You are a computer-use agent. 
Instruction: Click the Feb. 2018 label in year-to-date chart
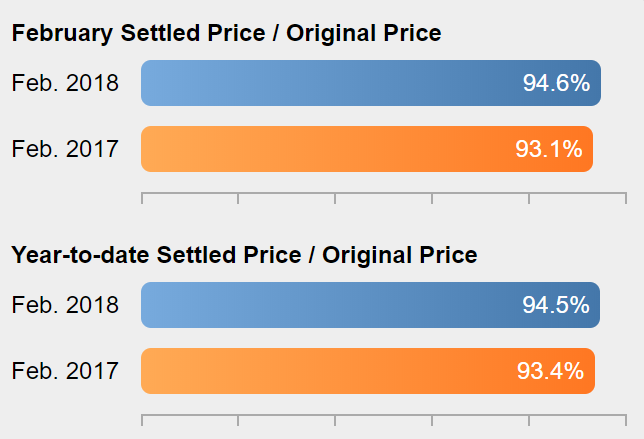tap(65, 305)
